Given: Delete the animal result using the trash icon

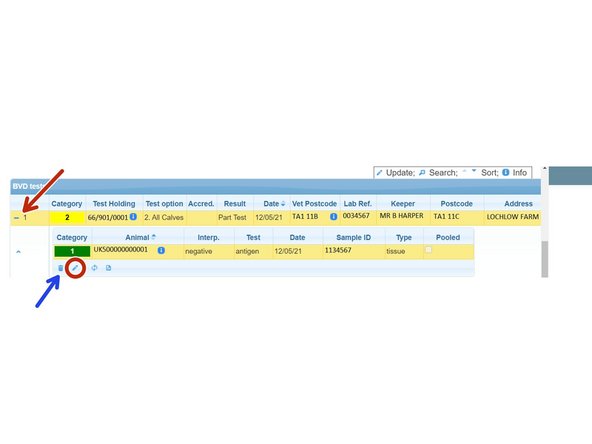Looking at the screenshot, I should (60, 268).
